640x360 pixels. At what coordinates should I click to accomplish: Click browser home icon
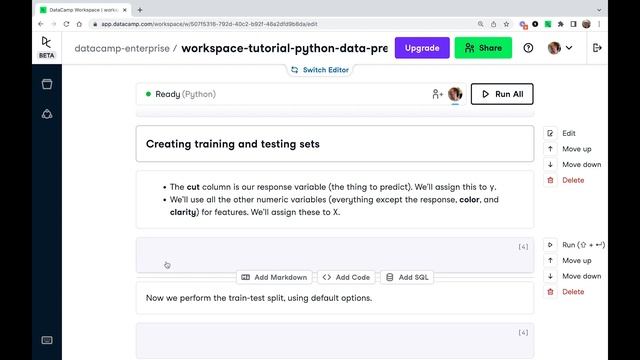79,24
